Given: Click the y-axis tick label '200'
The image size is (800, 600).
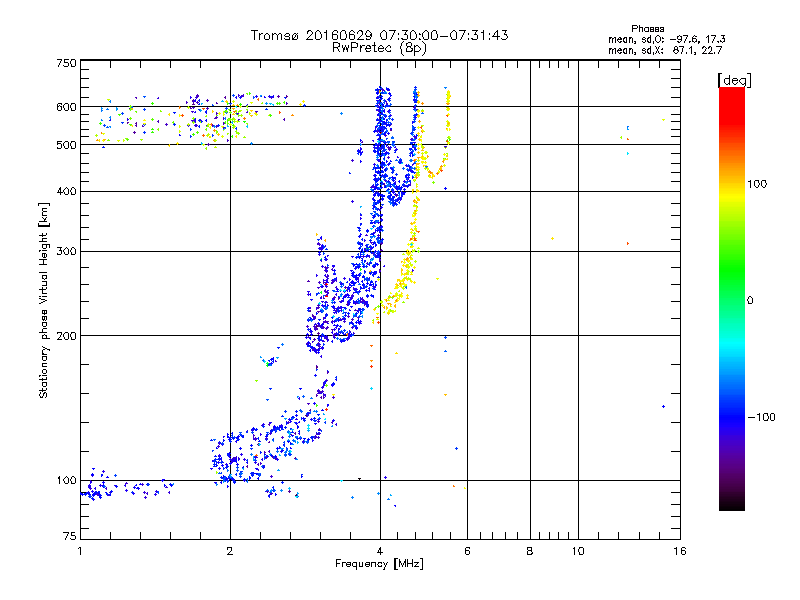Looking at the screenshot, I should click(x=66, y=336).
